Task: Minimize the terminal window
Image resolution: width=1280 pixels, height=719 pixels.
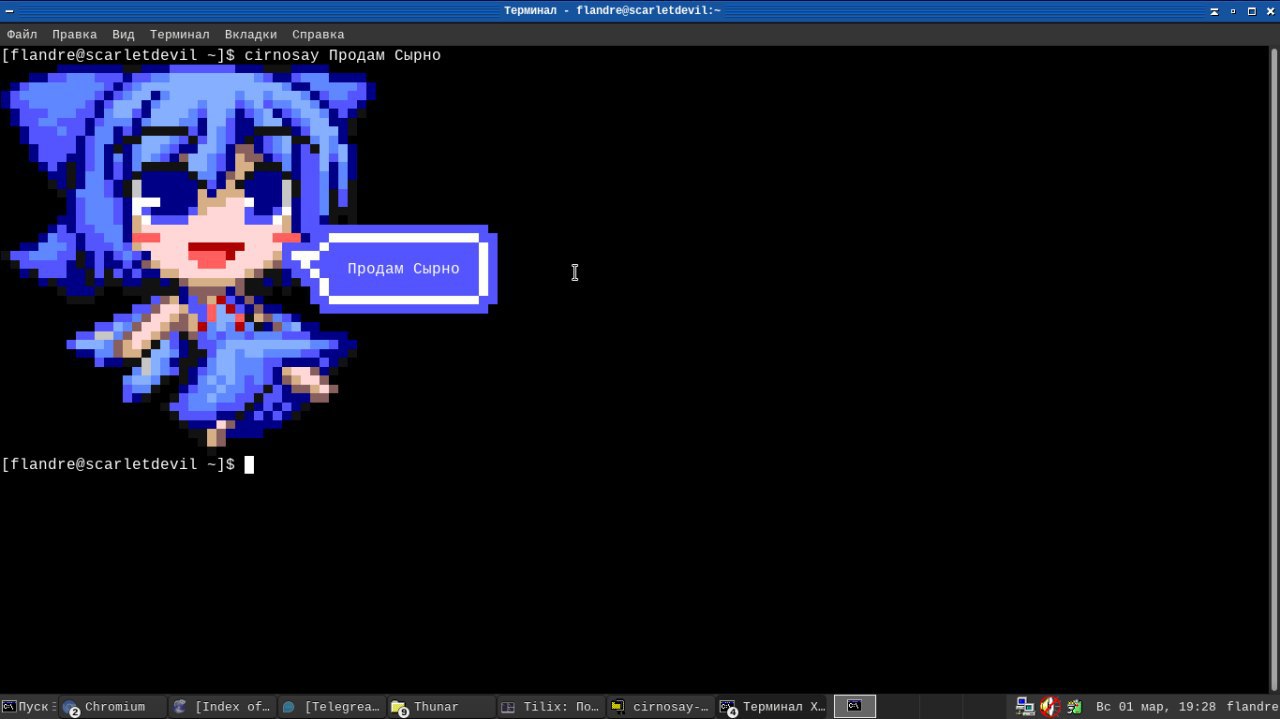Action: (x=1233, y=10)
